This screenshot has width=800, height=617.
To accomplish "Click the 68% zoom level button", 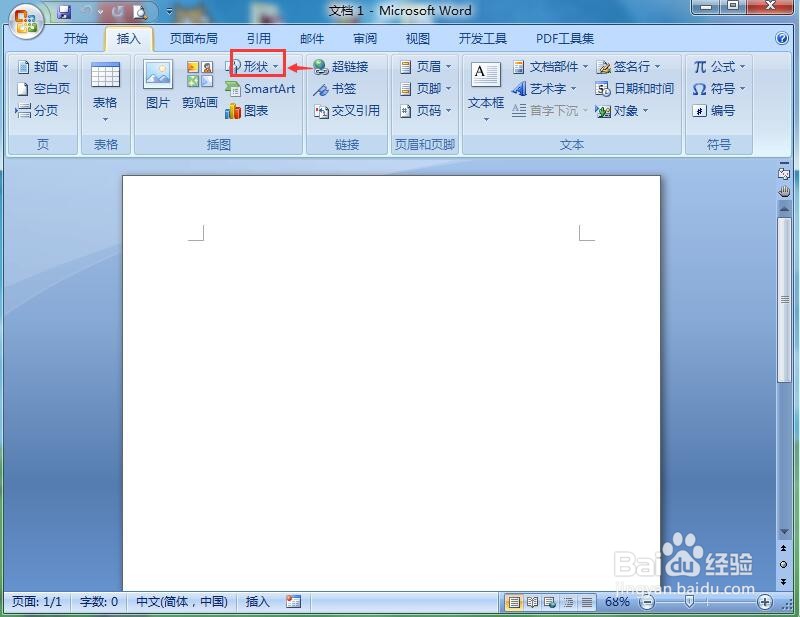I will click(x=617, y=602).
